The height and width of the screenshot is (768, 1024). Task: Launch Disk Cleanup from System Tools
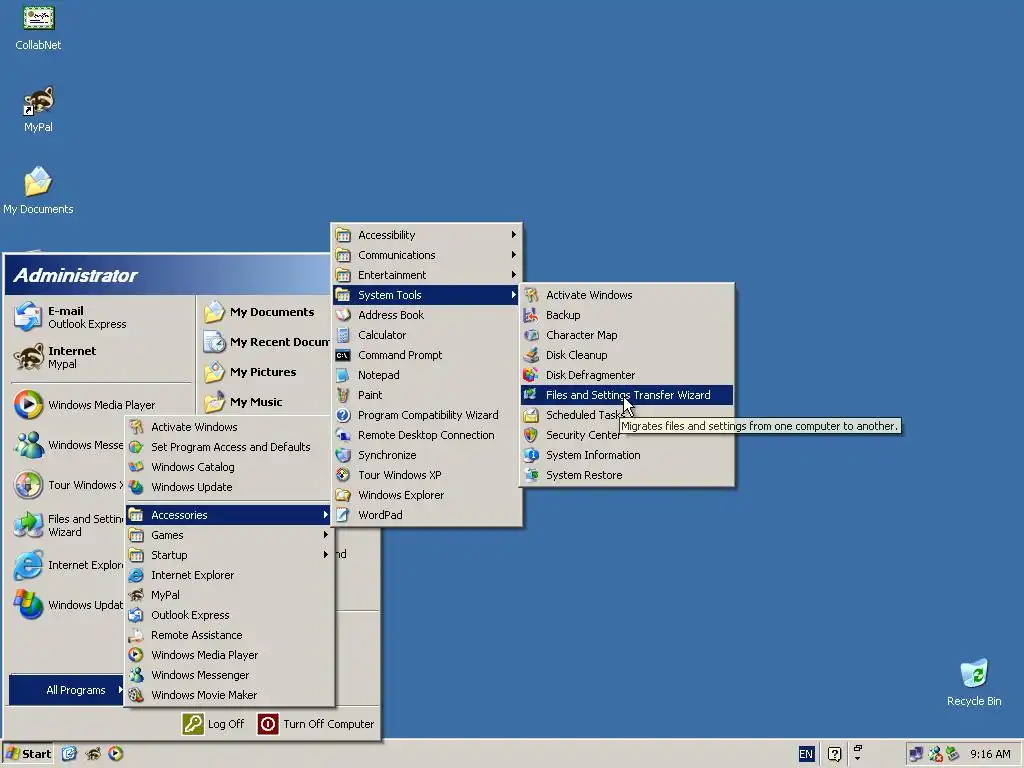(x=627, y=355)
